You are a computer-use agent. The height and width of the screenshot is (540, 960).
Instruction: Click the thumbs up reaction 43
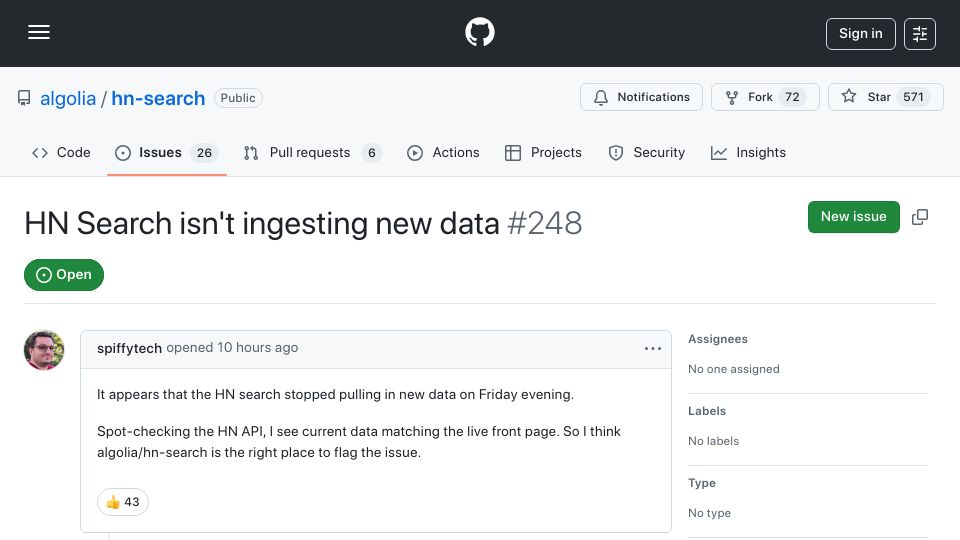tap(122, 502)
